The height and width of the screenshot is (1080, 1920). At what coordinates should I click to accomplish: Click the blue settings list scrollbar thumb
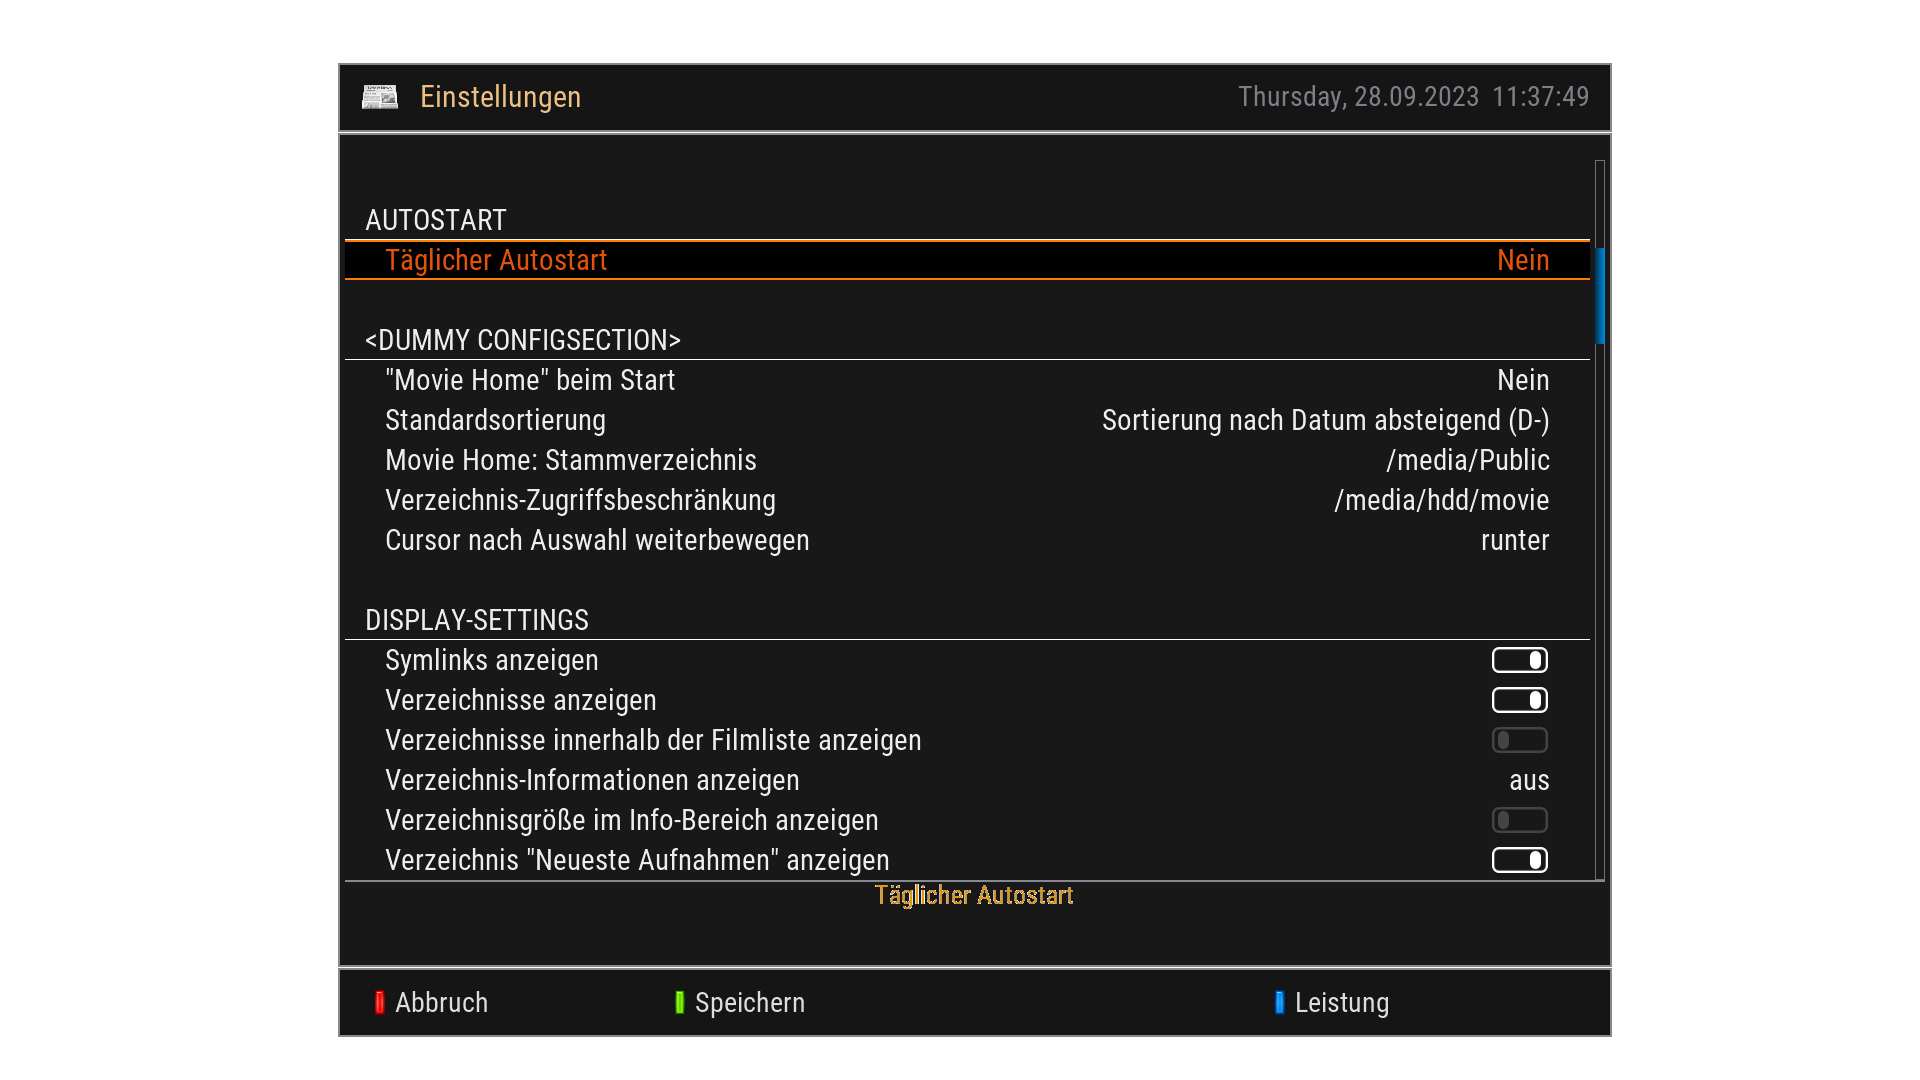coord(1600,295)
